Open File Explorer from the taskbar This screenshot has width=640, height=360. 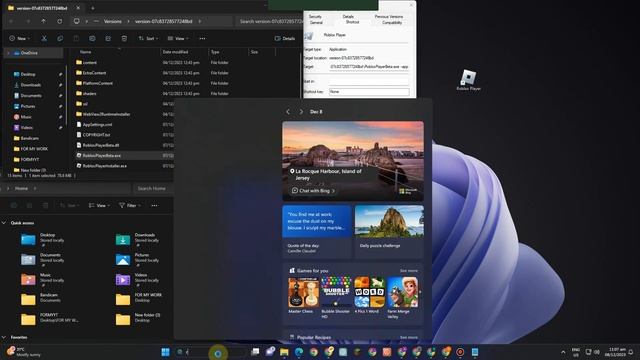pyautogui.click(x=284, y=352)
